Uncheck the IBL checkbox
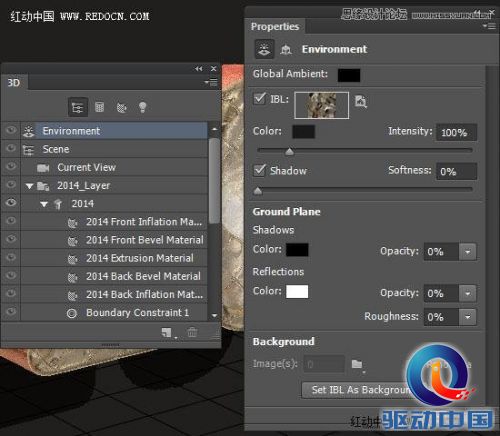This screenshot has height=436, width=500. 260,99
